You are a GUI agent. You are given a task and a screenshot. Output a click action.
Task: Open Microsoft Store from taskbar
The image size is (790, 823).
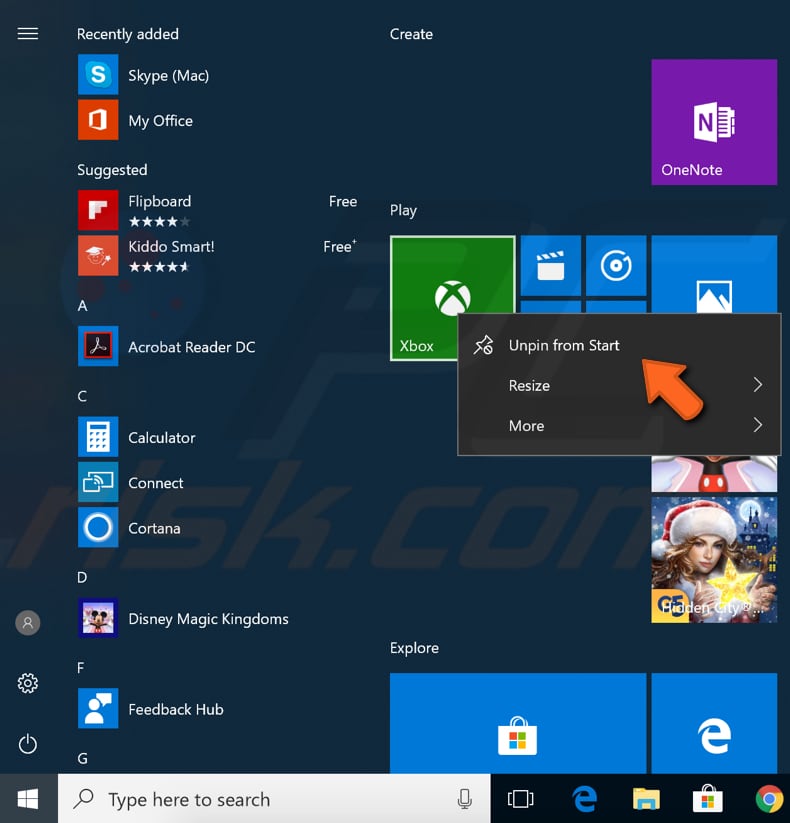708,798
